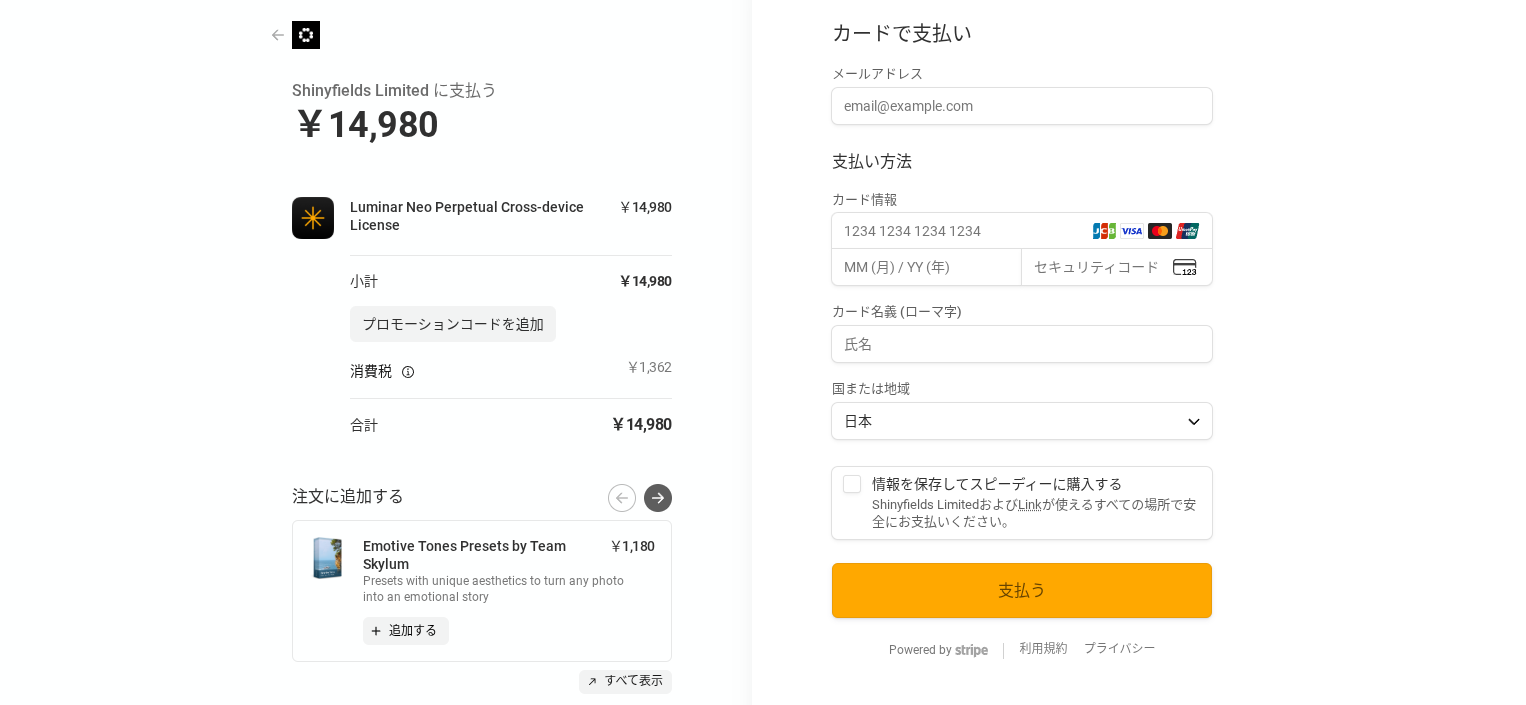Focus the card number input field
This screenshot has width=1526, height=705.
pos(960,231)
